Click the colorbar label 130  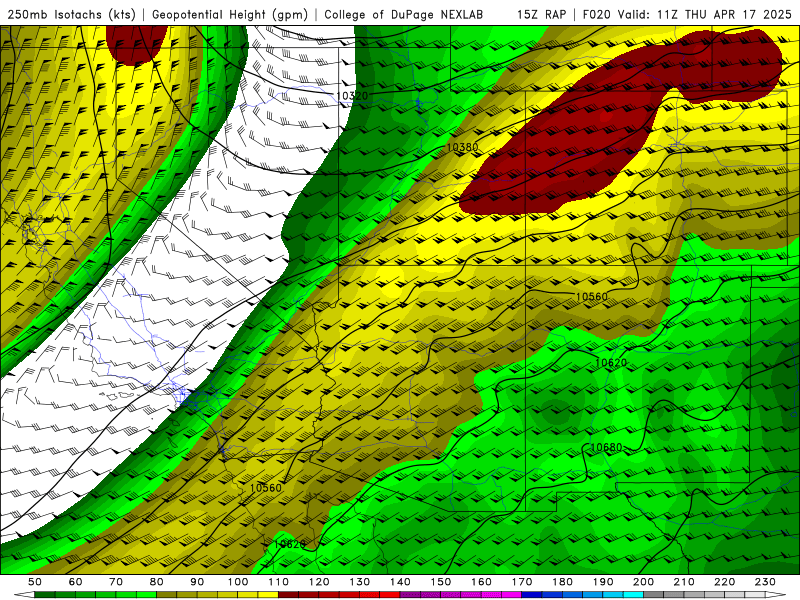point(360,582)
